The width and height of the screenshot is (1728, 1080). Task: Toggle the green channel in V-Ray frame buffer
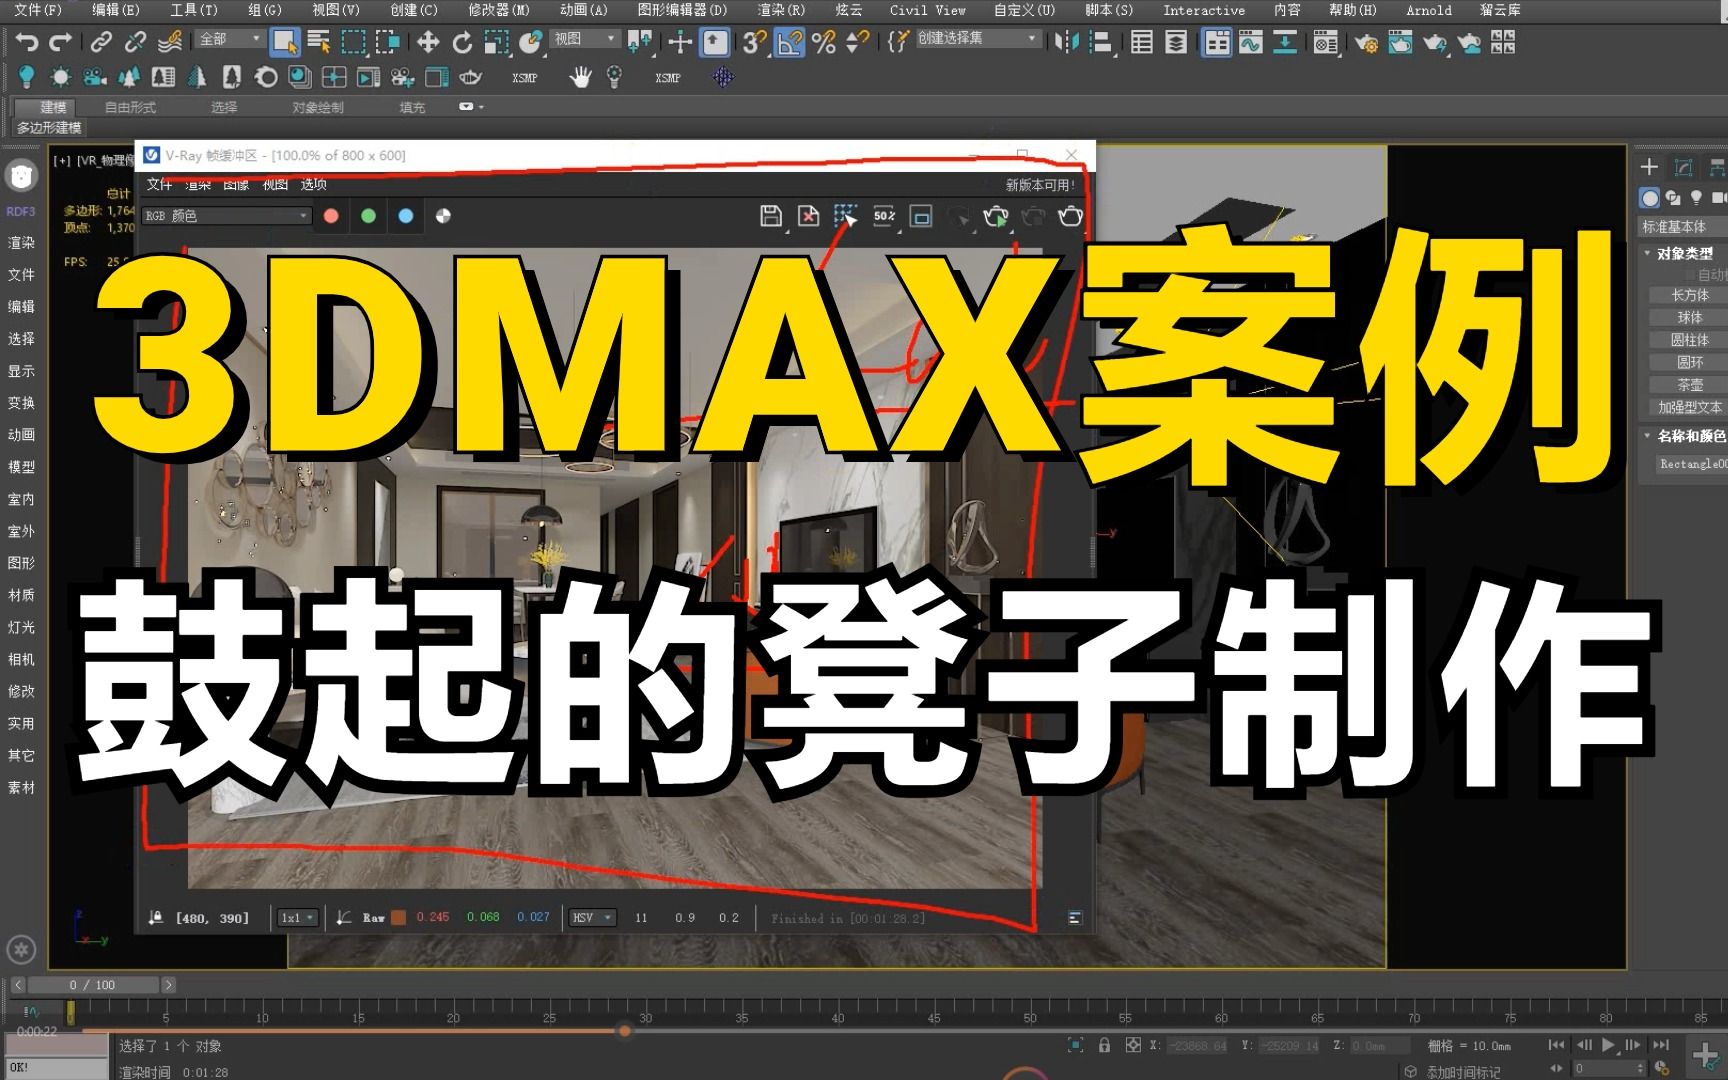(369, 216)
